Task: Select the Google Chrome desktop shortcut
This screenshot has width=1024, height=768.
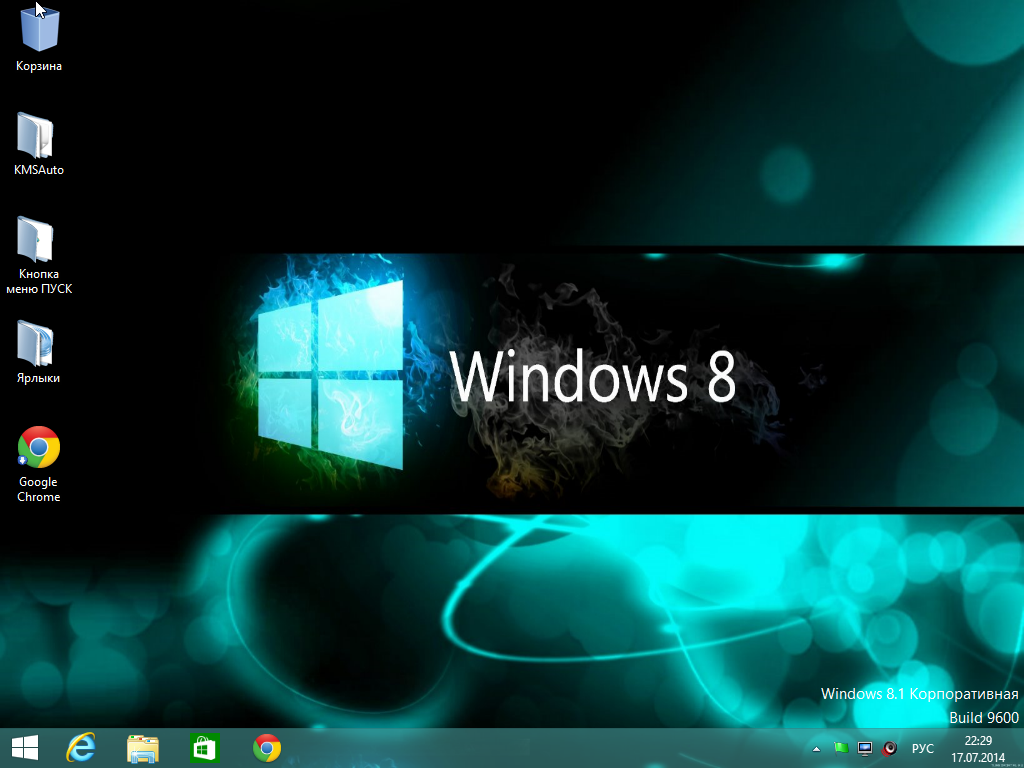Action: (39, 447)
